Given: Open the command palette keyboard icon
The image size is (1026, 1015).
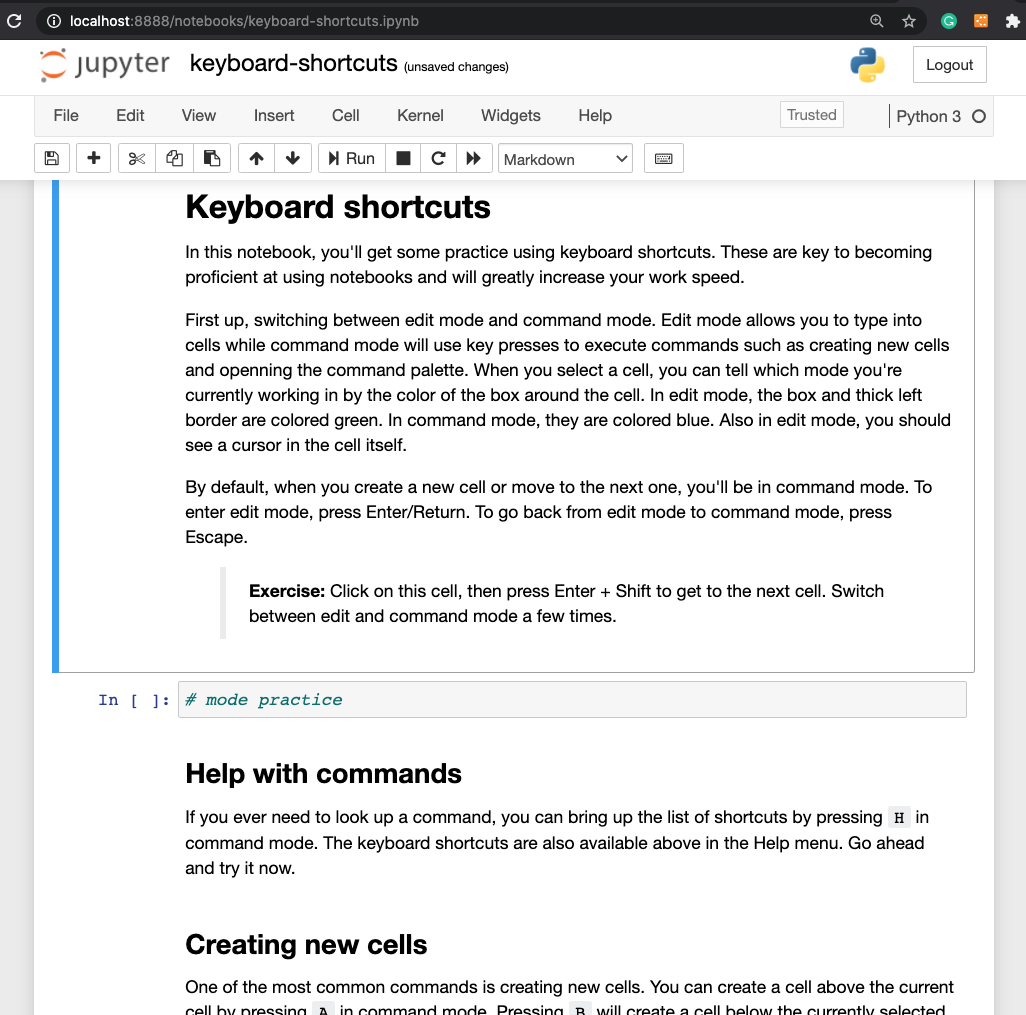Looking at the screenshot, I should 663,158.
